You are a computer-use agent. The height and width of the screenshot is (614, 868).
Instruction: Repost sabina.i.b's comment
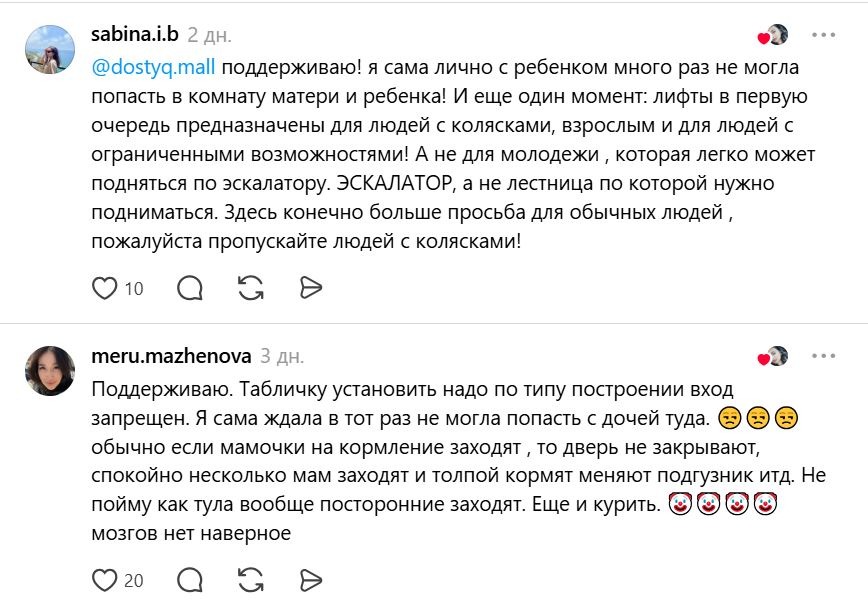coord(251,288)
